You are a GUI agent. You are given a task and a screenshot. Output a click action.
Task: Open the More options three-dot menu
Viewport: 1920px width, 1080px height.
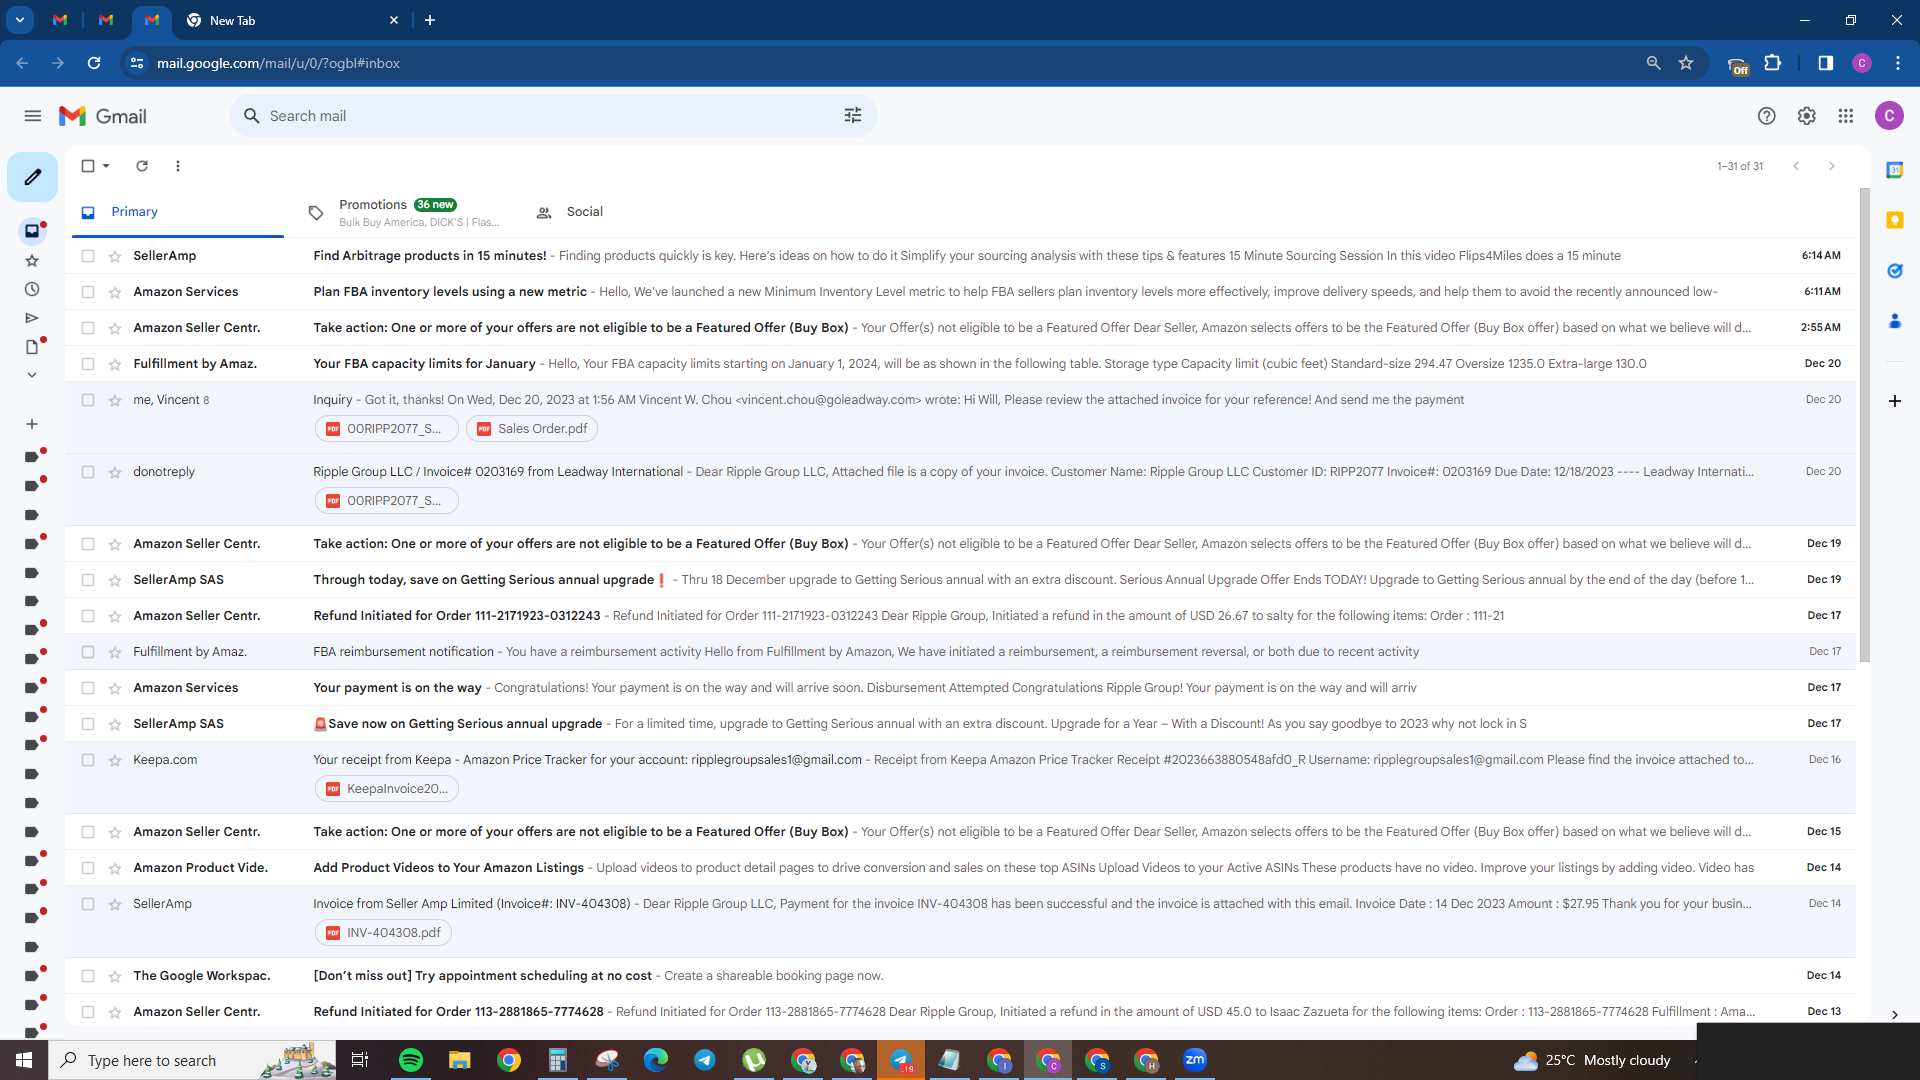point(178,166)
